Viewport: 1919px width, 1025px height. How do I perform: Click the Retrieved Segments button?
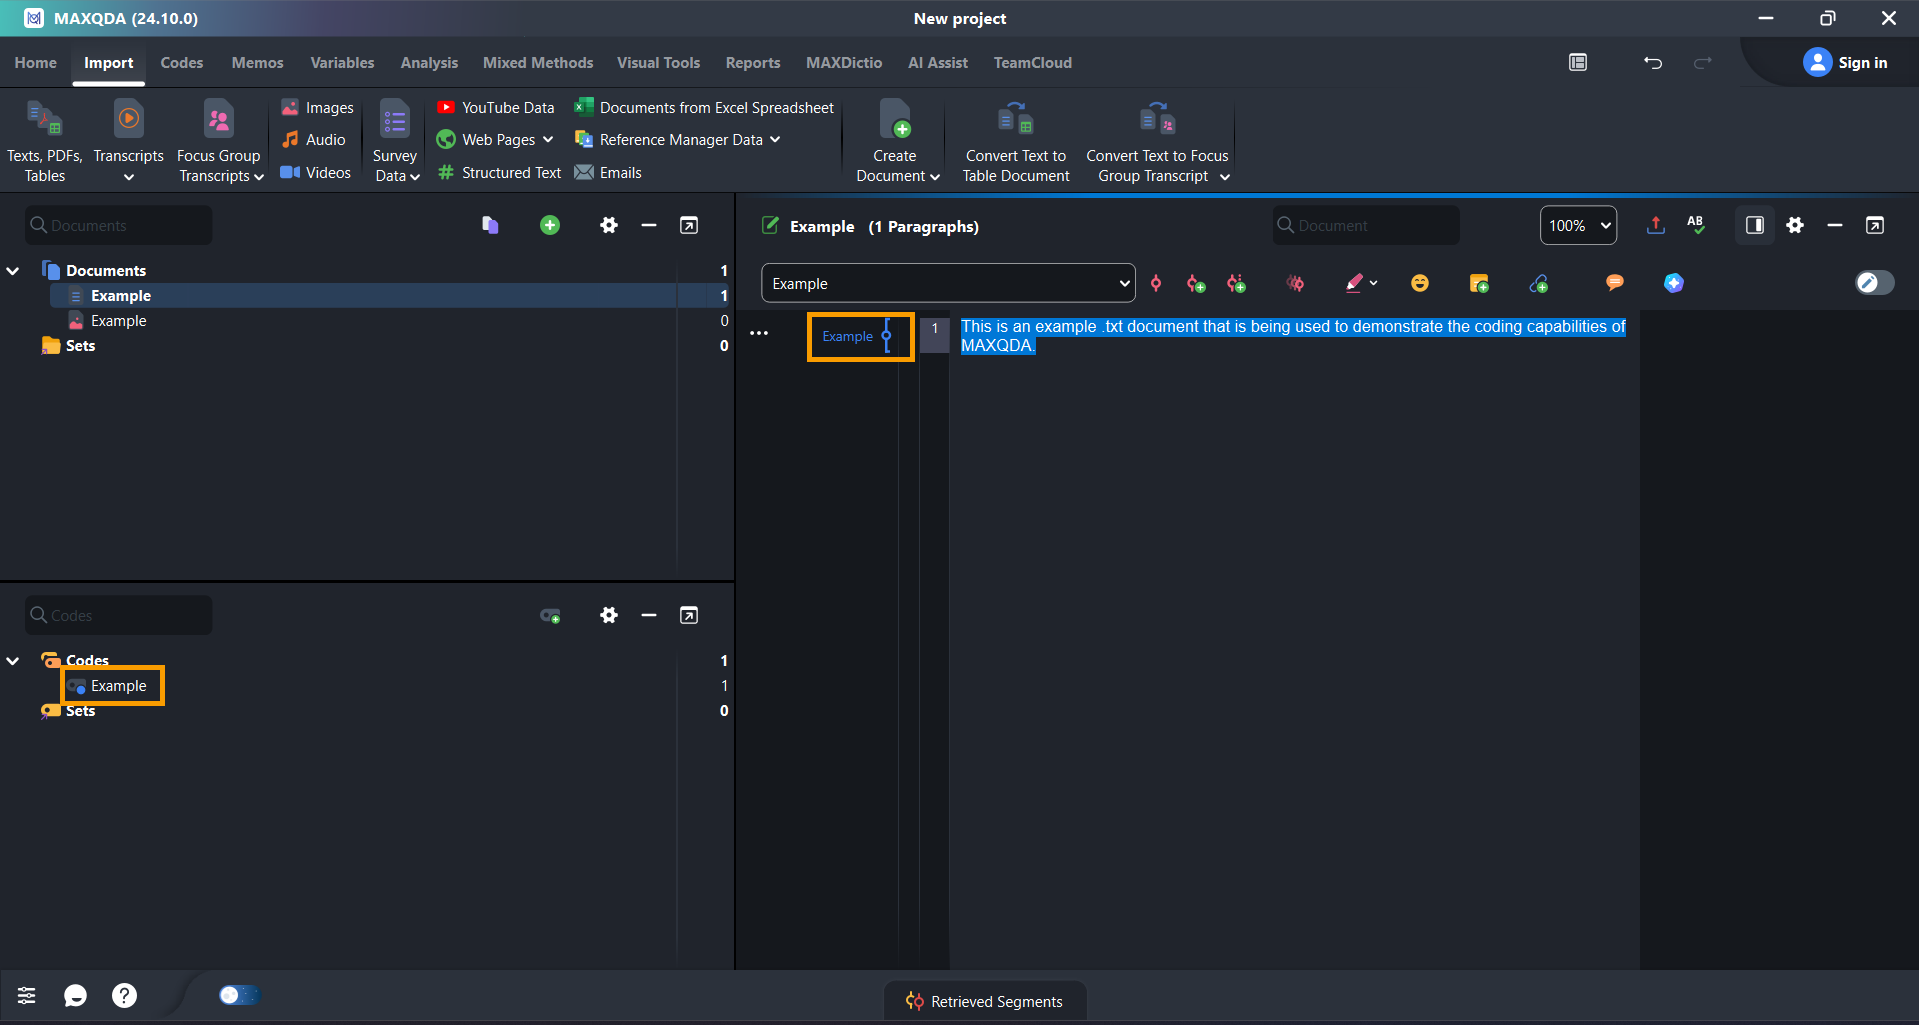click(984, 1001)
